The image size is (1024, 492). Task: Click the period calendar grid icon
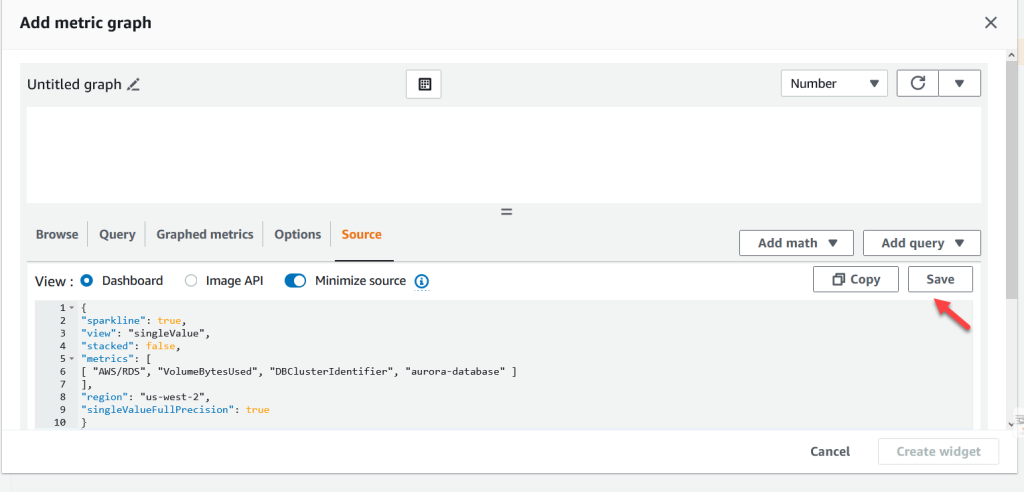[x=424, y=85]
